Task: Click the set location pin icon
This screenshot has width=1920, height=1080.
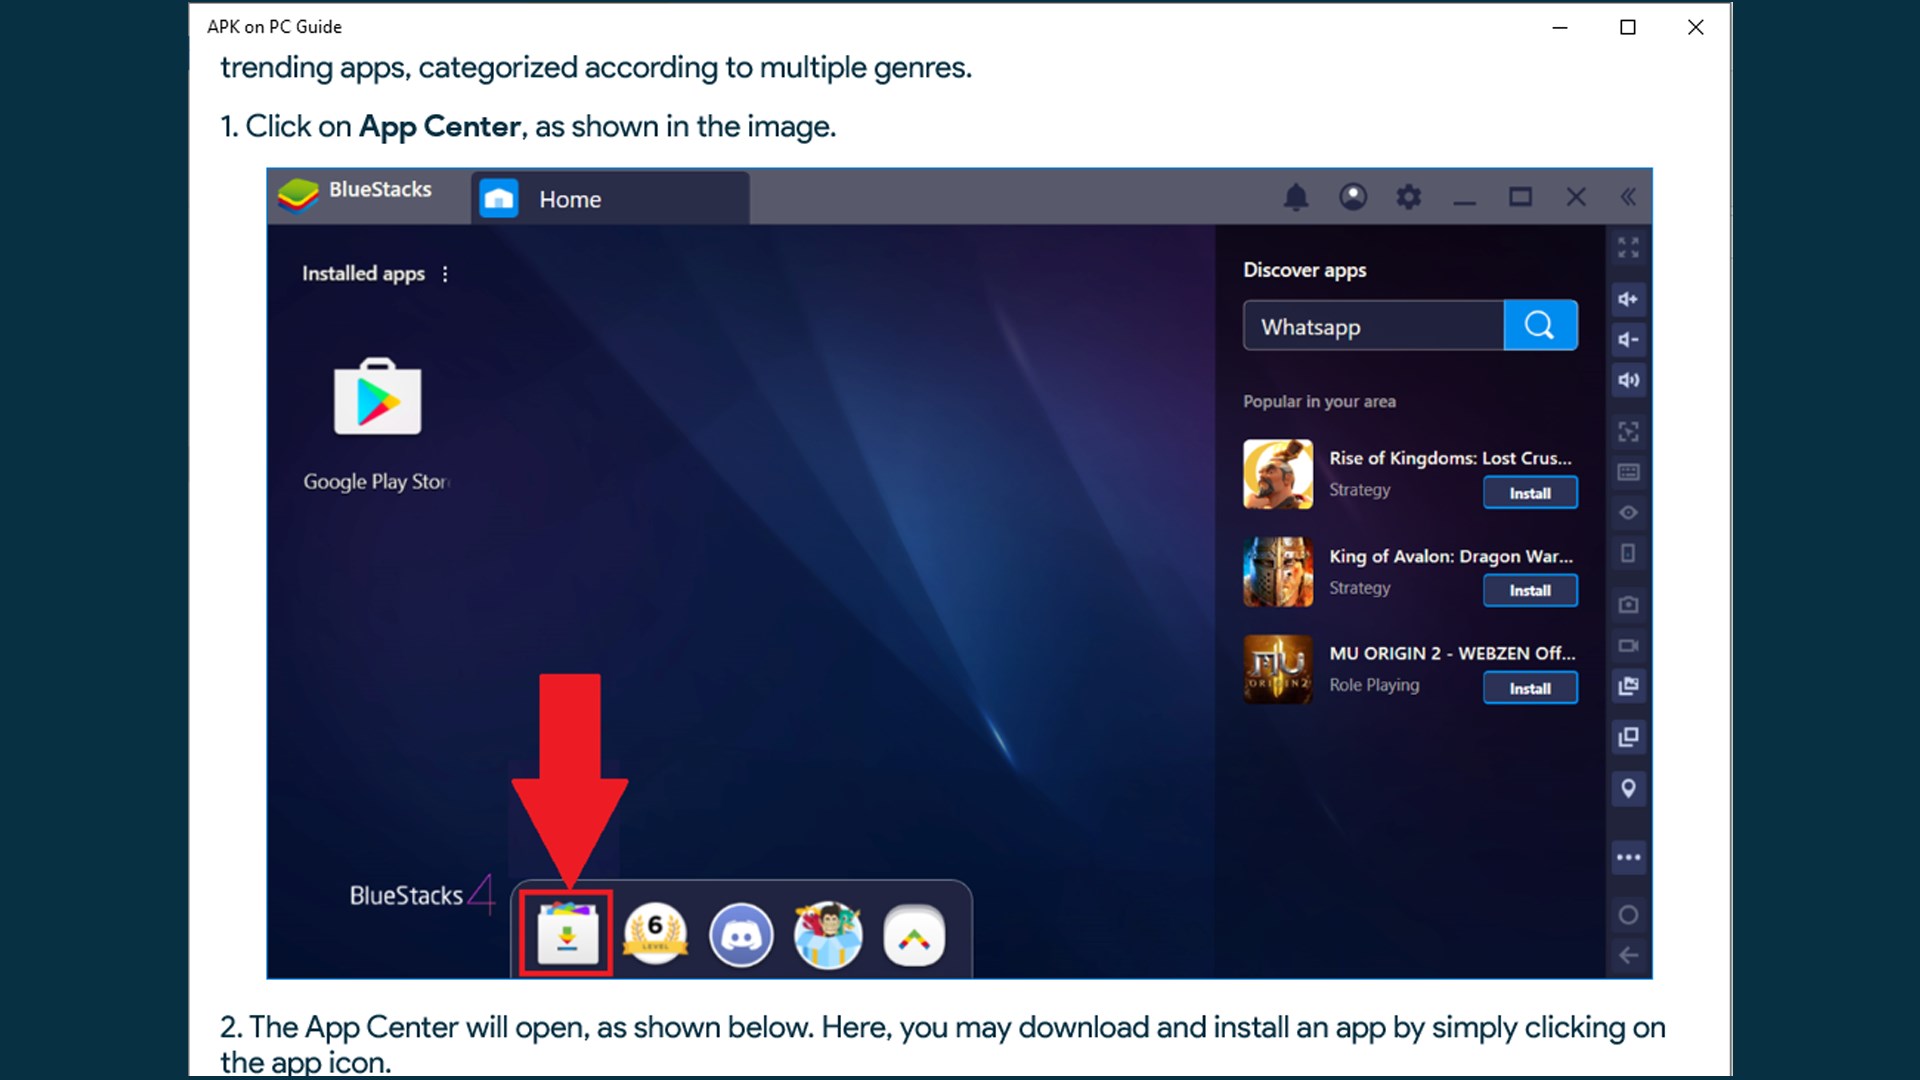Action: [1628, 788]
